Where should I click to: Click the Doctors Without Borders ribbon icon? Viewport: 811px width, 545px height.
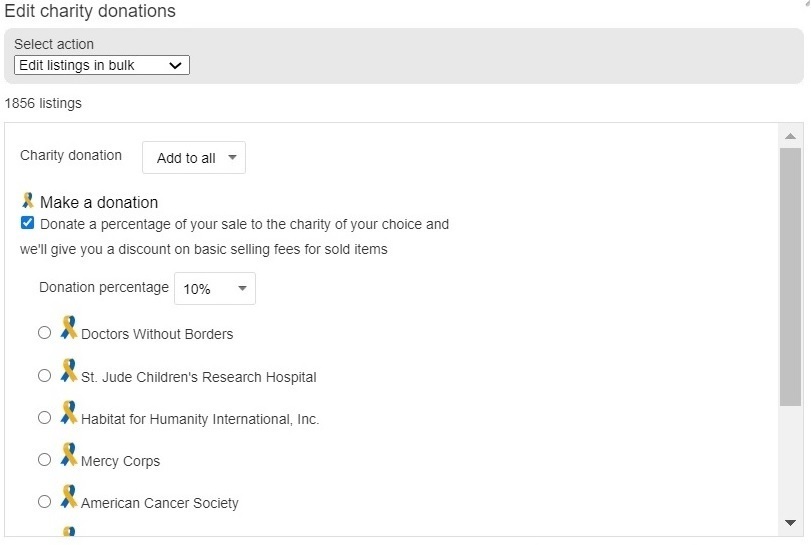point(68,327)
